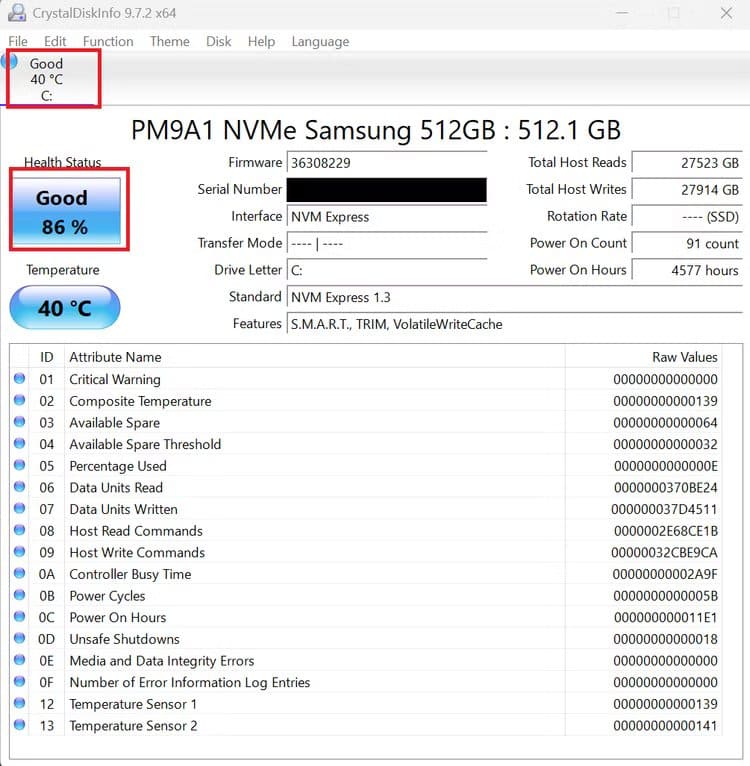Screen dimensions: 750x766
Task: Click status dot next to Percentage Used
Action: [x=20, y=466]
